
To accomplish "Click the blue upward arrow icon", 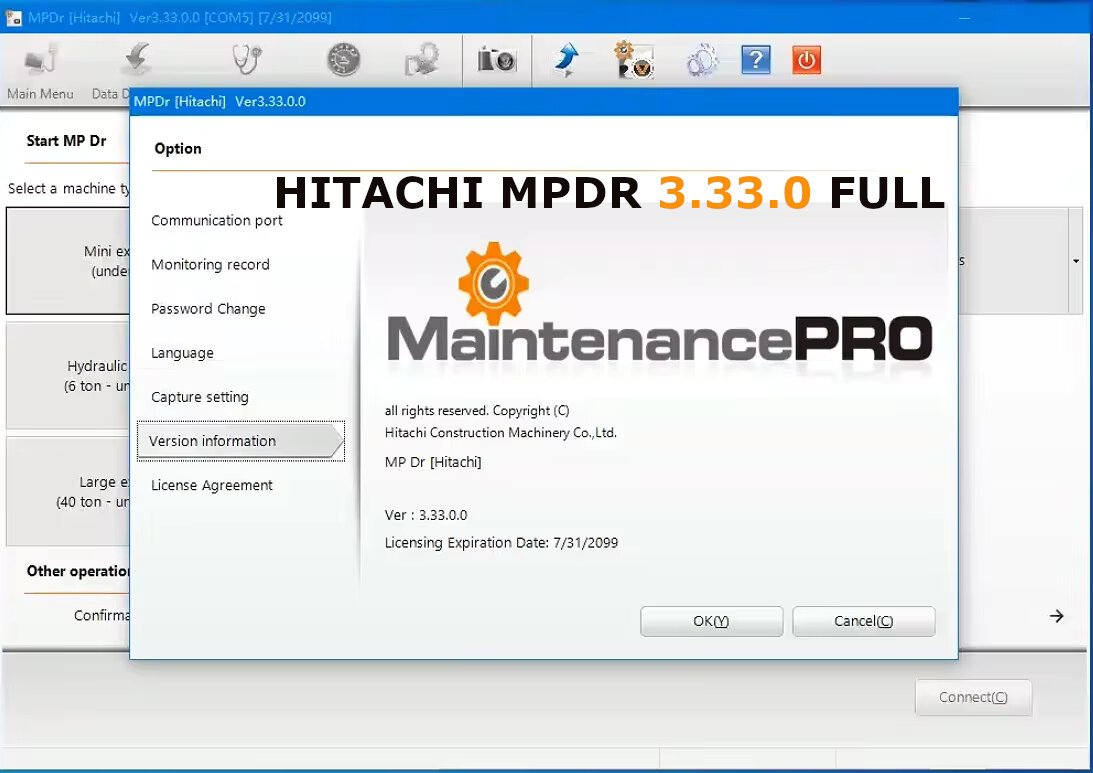I will tap(567, 60).
